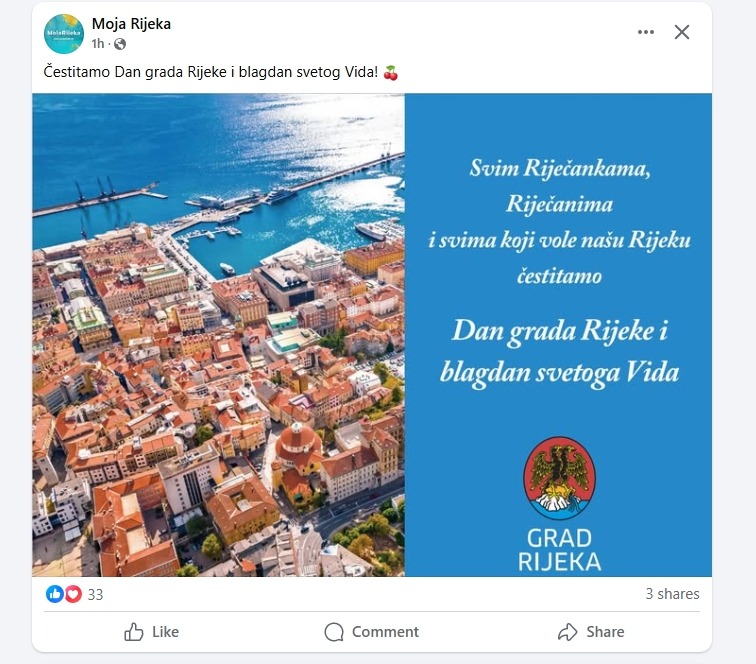Click the blue greeting card text panel
Viewport: 756px width, 664px height.
(558, 335)
